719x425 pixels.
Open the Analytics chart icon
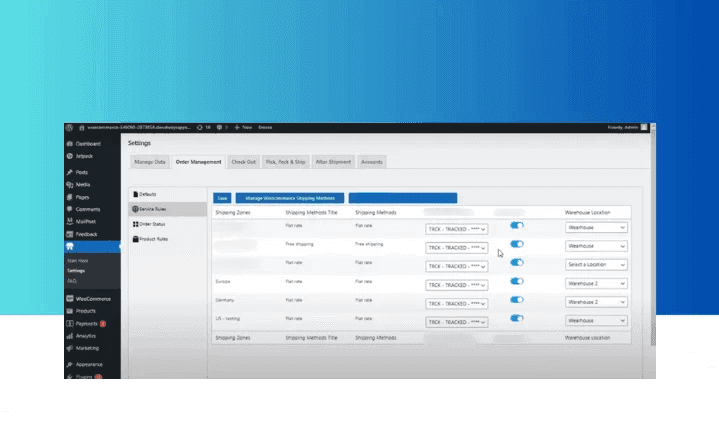(x=69, y=336)
